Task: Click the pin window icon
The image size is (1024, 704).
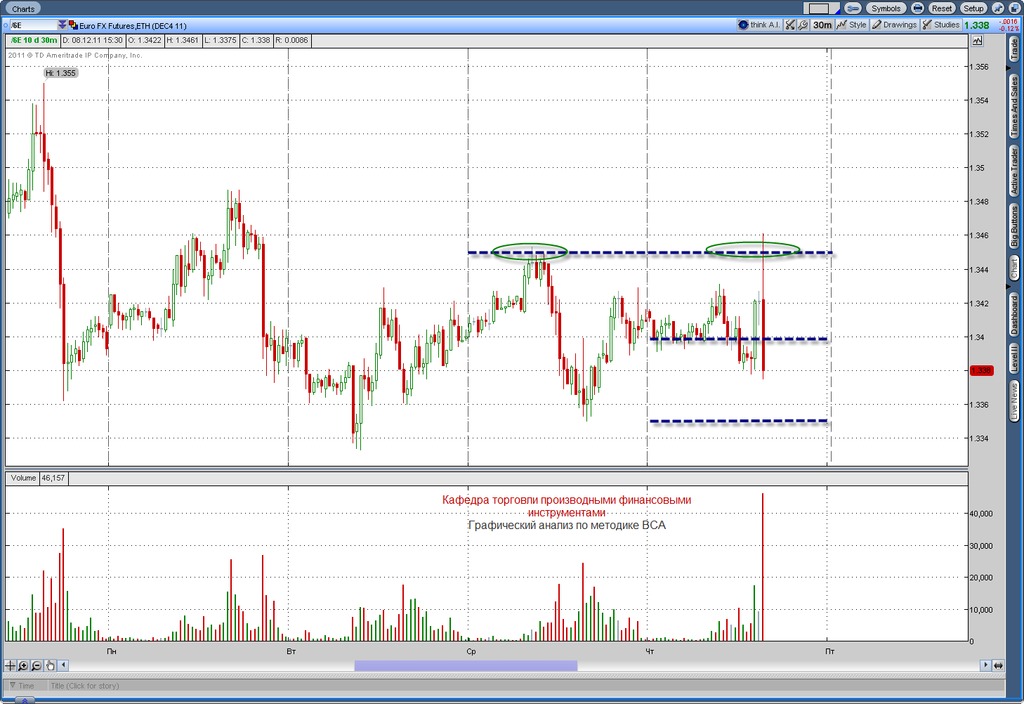Action: (x=998, y=8)
